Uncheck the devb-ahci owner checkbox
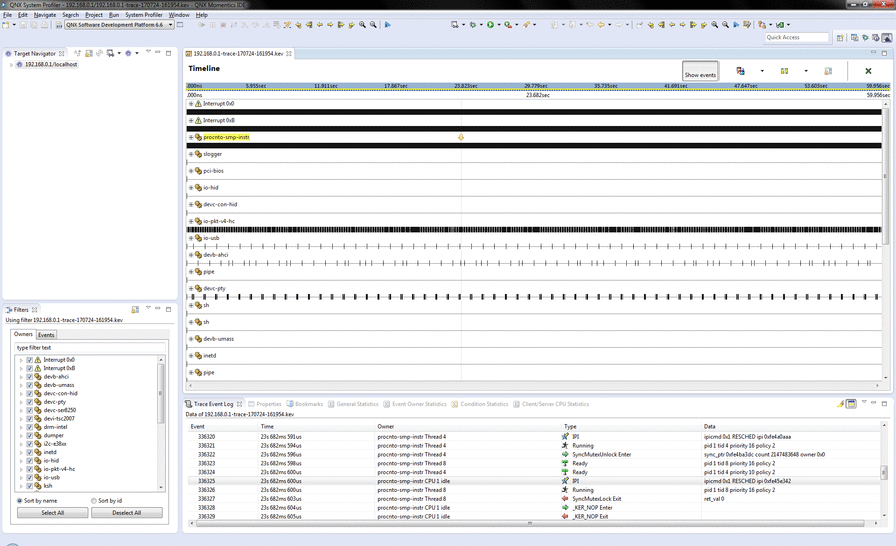This screenshot has width=896, height=546. [x=30, y=376]
